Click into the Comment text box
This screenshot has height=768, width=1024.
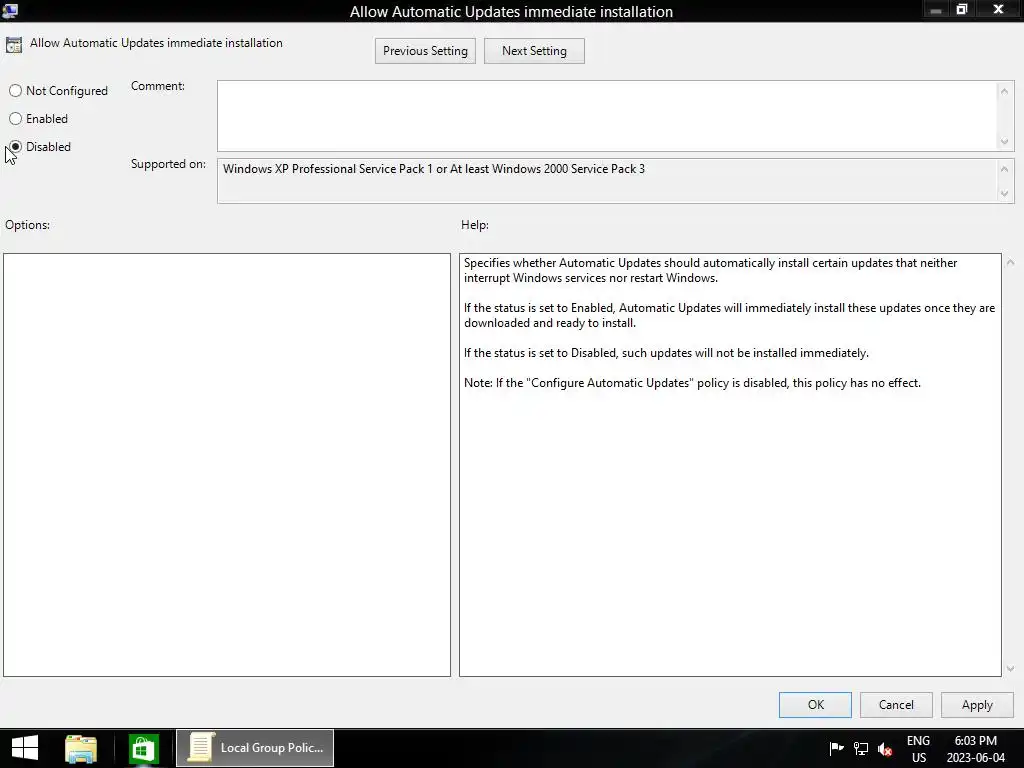(x=606, y=116)
